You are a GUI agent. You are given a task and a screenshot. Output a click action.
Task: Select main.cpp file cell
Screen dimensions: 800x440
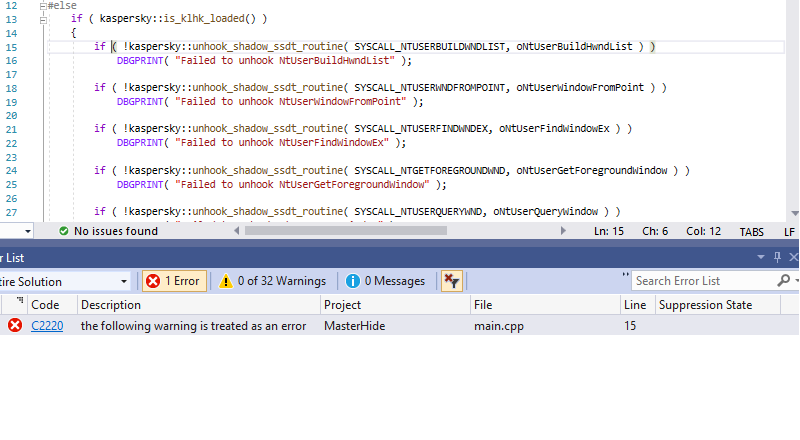click(499, 326)
